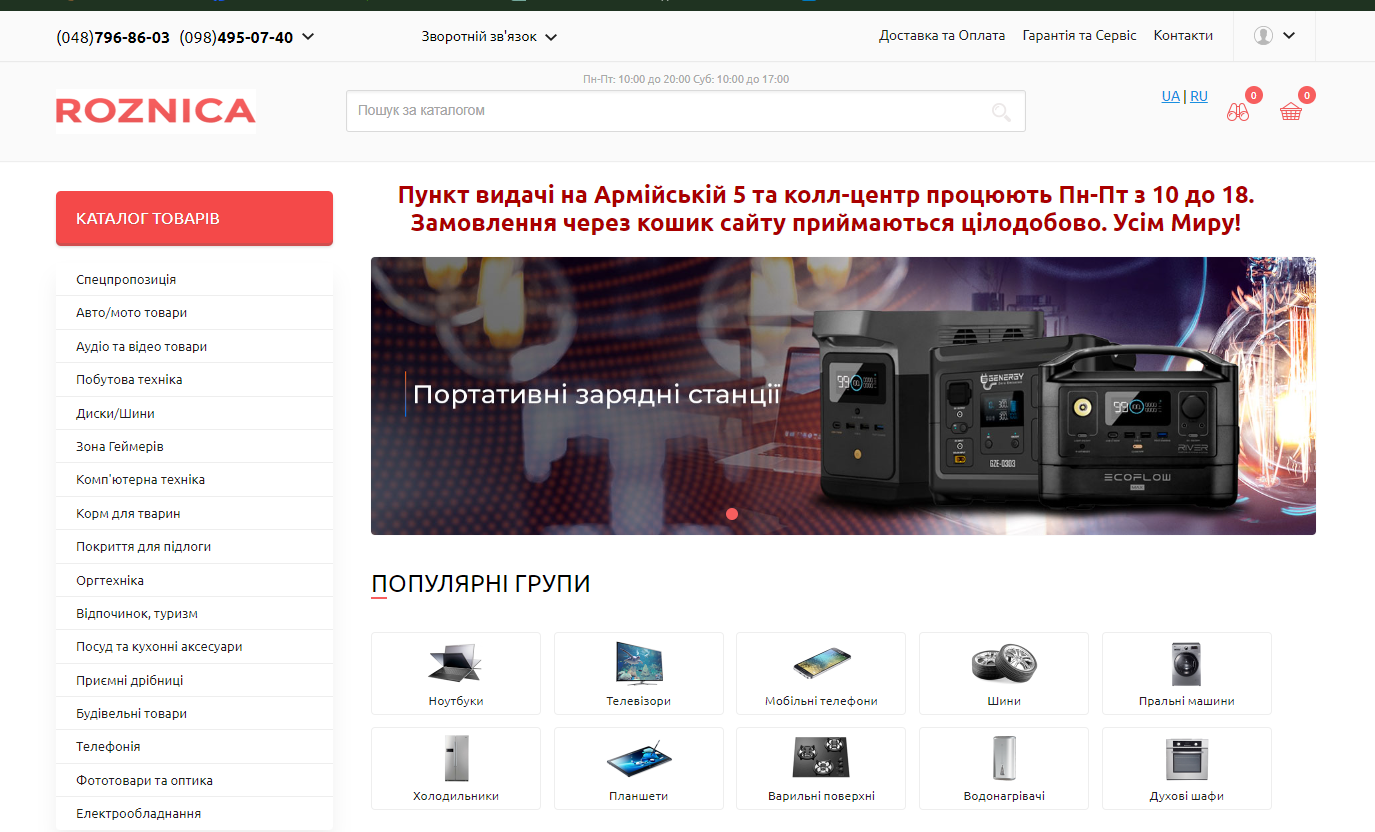Expand the account menu chevron
Viewport: 1375px width, 832px height.
click(1289, 36)
